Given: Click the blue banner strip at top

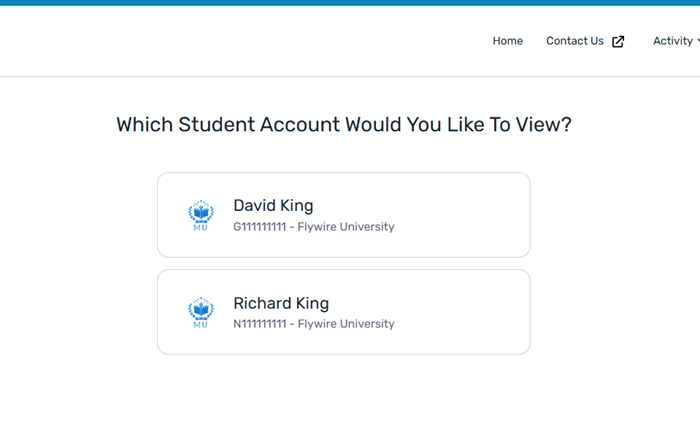Looking at the screenshot, I should (x=350, y=3).
